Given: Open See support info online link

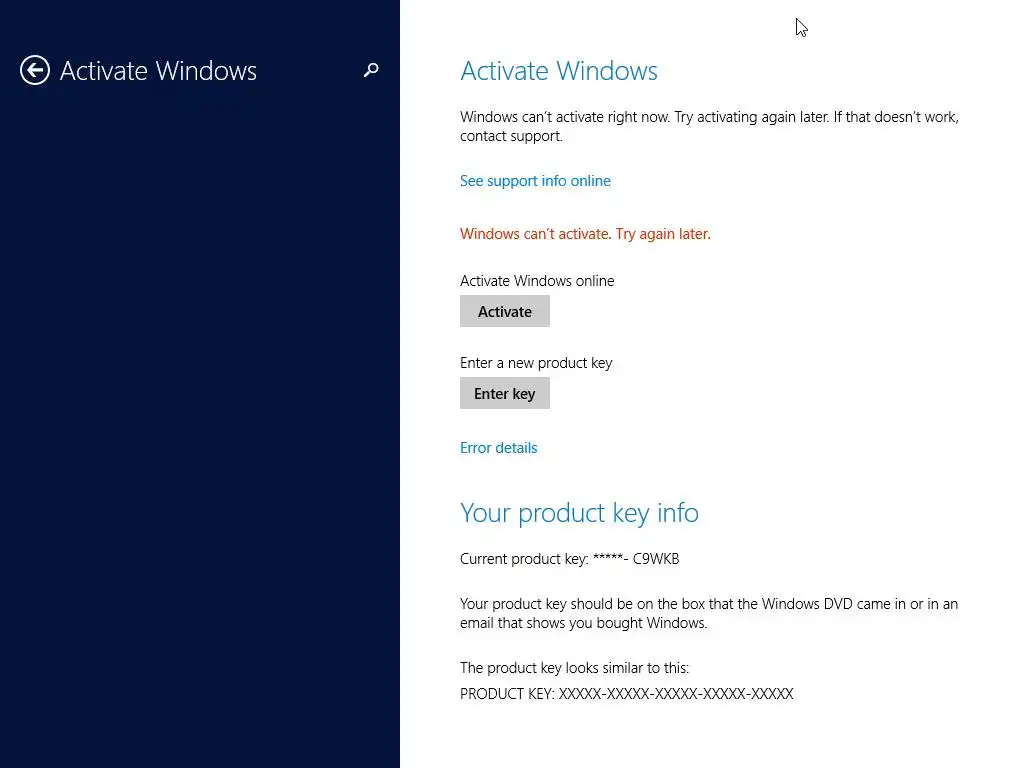Looking at the screenshot, I should [535, 181].
